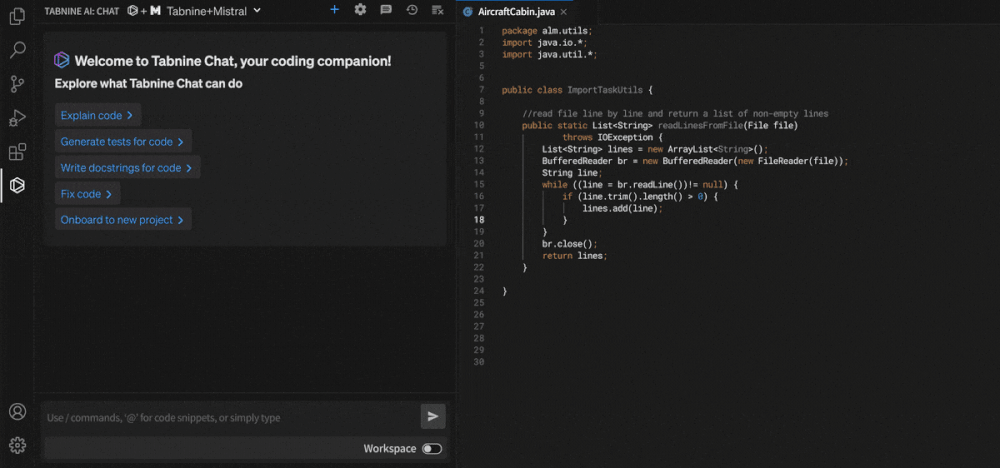1000x468 pixels.
Task: Select Write docstrings for code
Action: coord(127,168)
